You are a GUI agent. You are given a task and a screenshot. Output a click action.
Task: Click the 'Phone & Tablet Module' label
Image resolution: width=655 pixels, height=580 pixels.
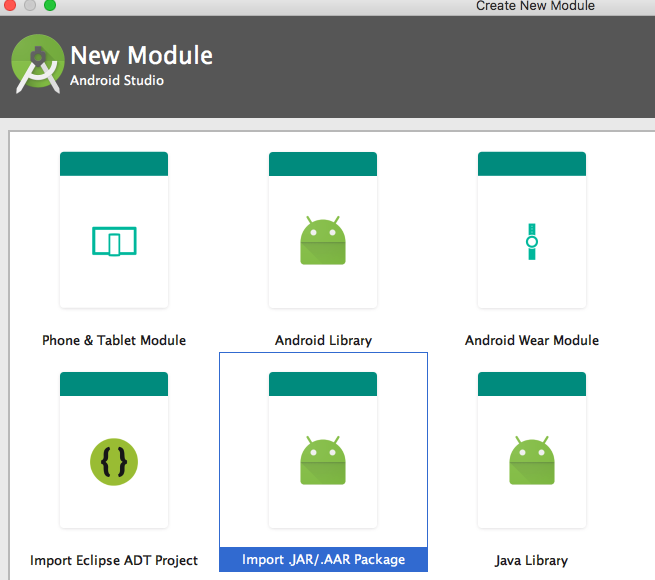114,340
